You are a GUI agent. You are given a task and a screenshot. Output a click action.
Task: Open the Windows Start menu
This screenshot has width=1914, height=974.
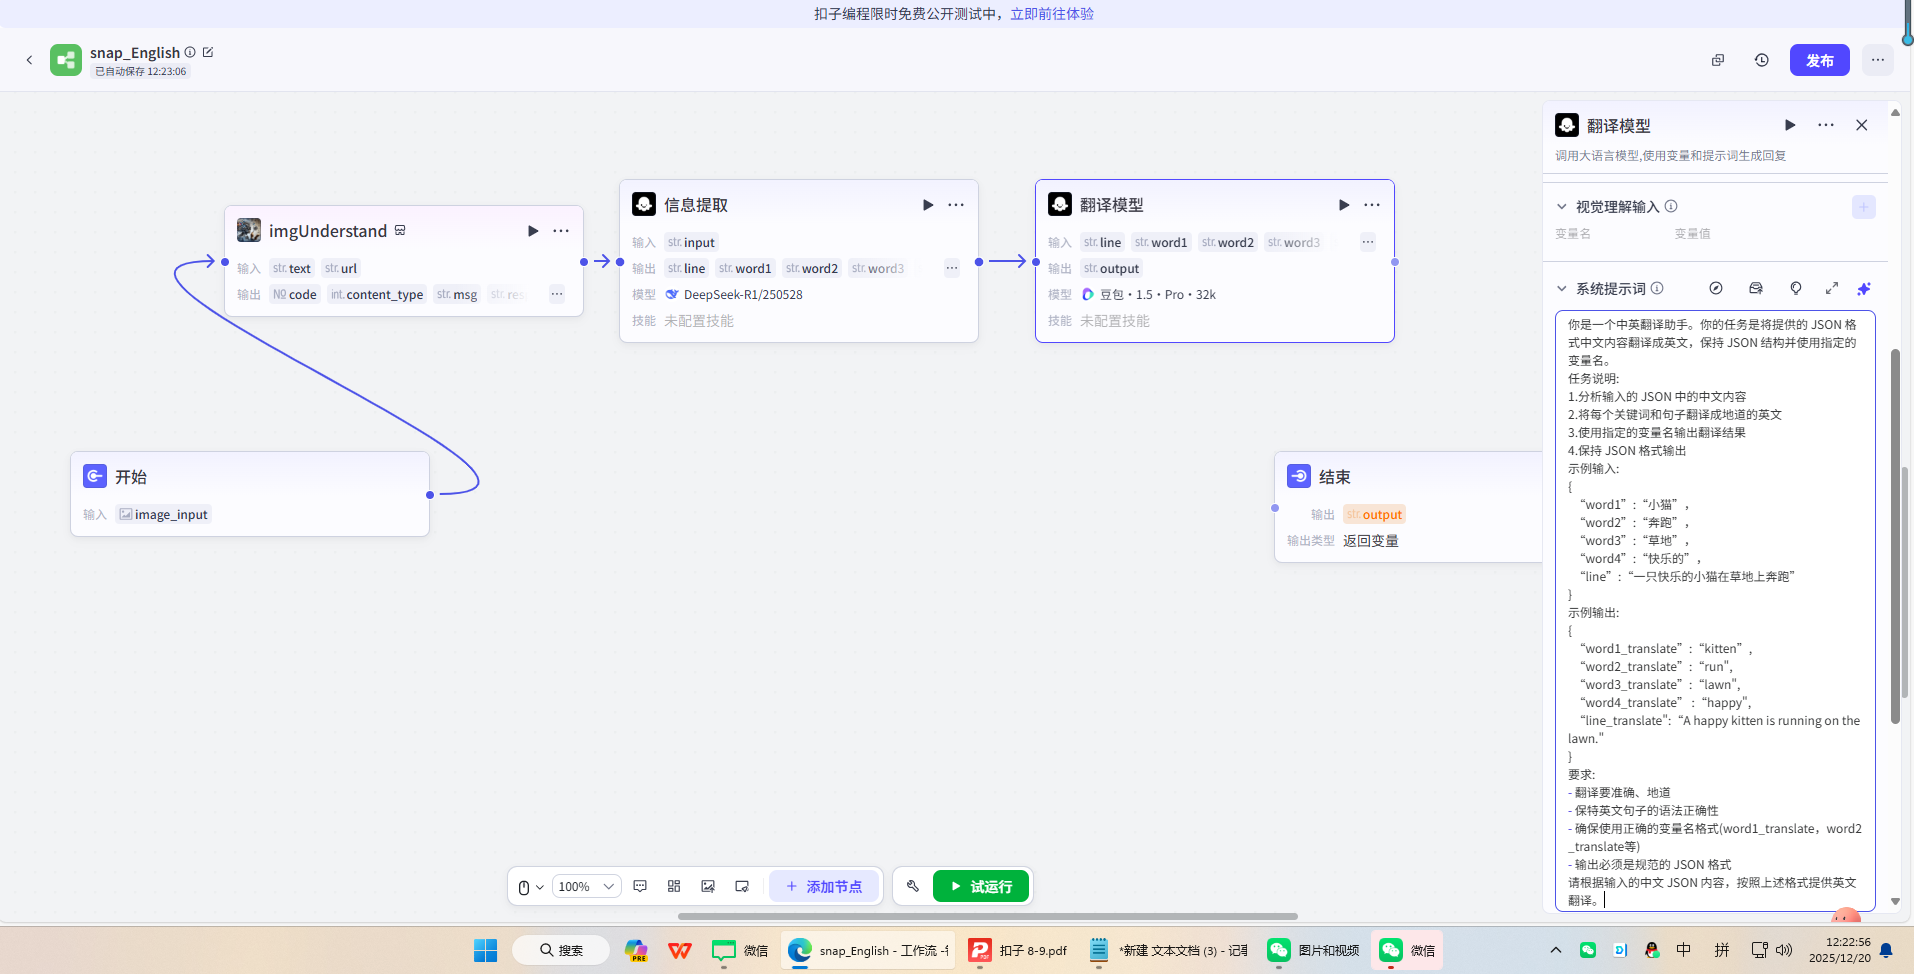486,950
